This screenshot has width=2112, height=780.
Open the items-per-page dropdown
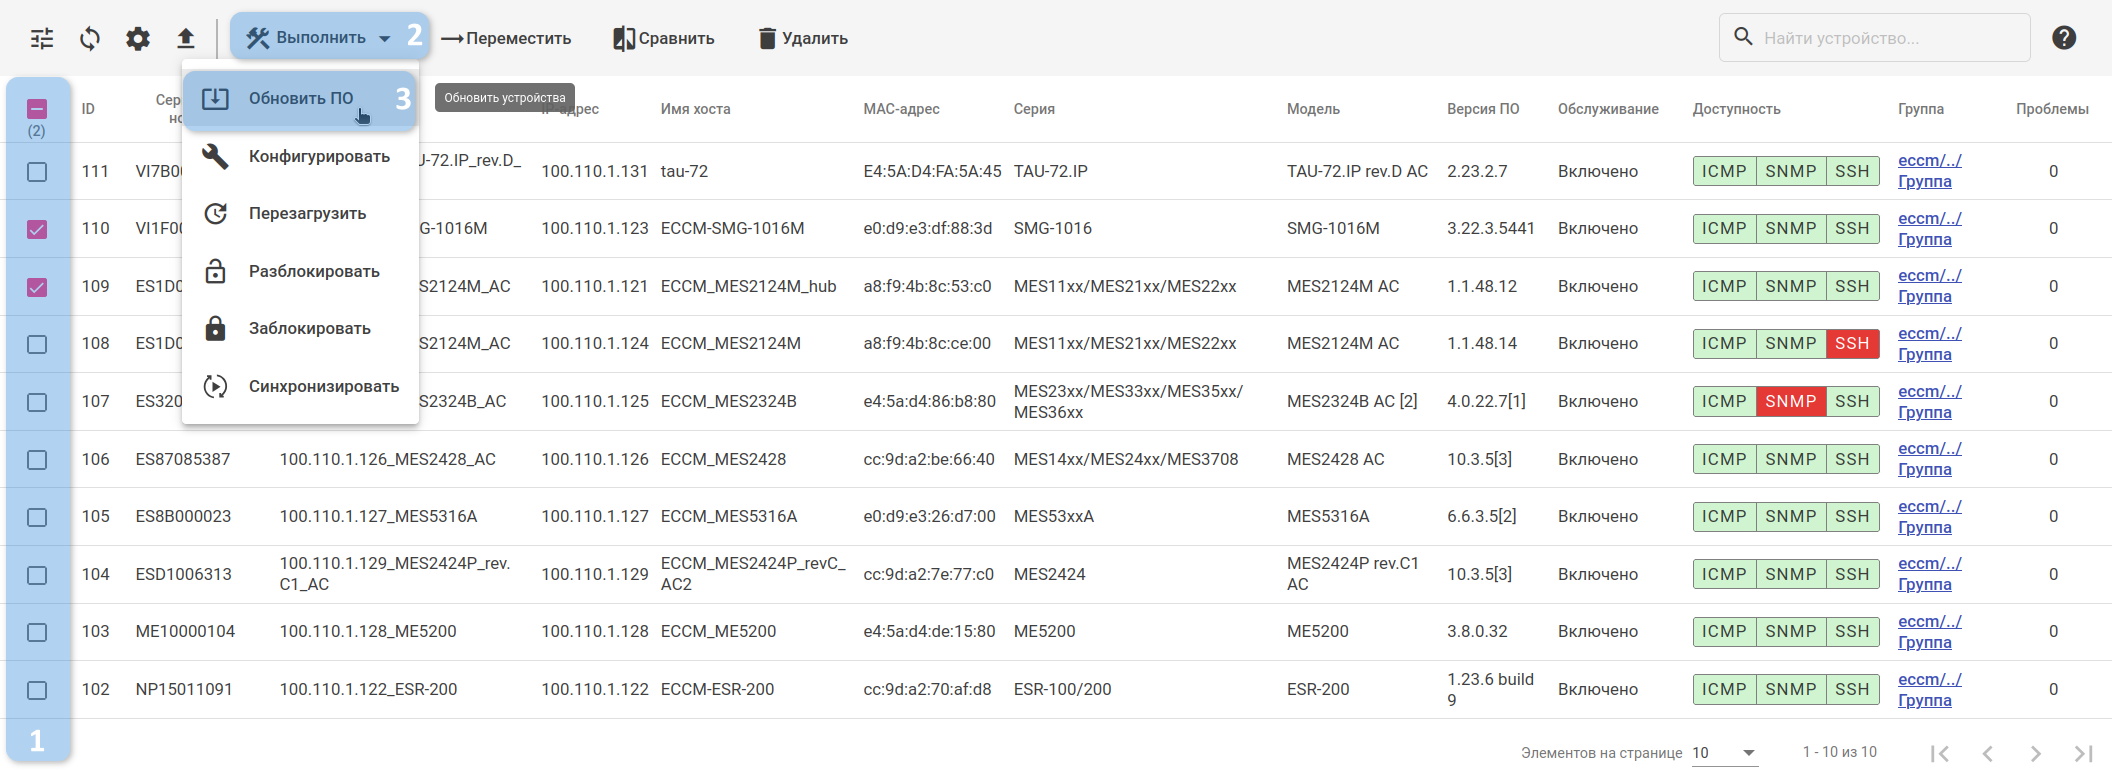[1724, 753]
